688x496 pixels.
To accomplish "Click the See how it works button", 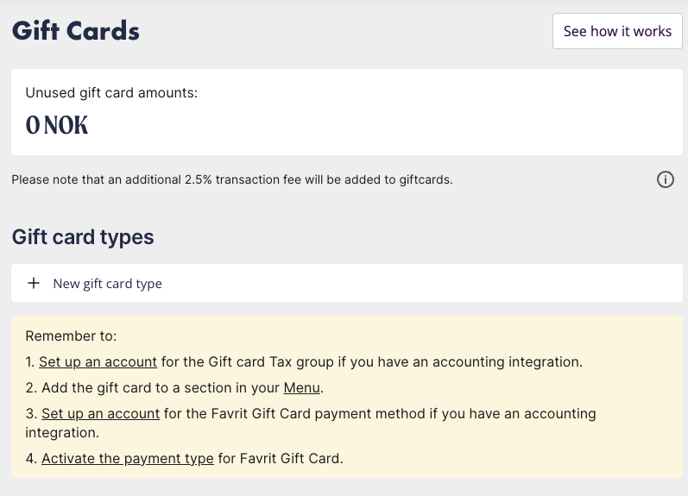I will 617,31.
